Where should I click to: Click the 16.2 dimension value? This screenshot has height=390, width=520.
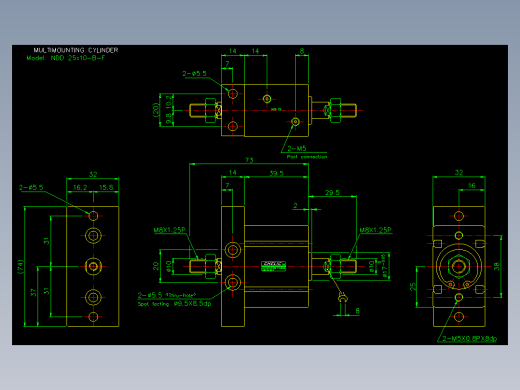tap(80, 187)
